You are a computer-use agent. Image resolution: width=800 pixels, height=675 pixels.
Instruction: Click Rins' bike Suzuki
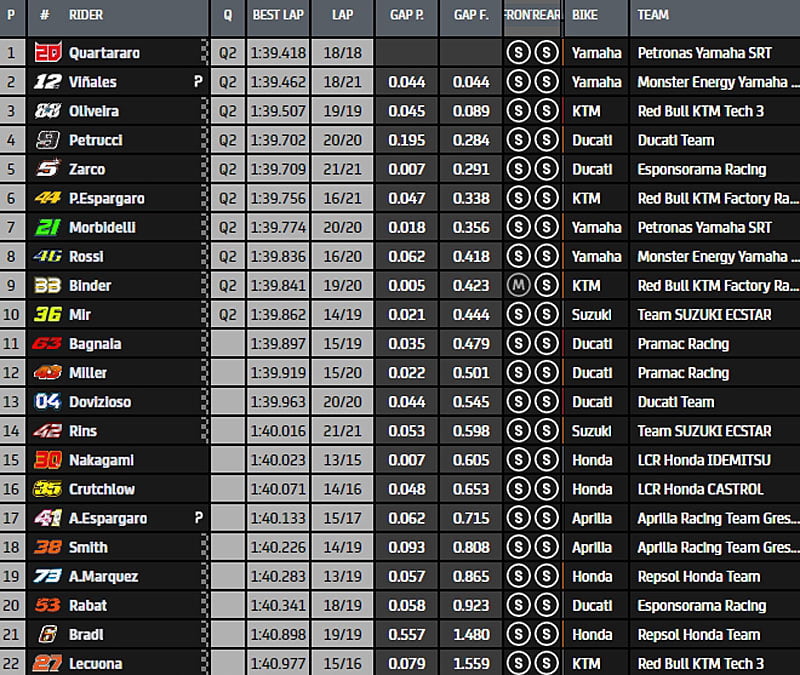[x=591, y=431]
